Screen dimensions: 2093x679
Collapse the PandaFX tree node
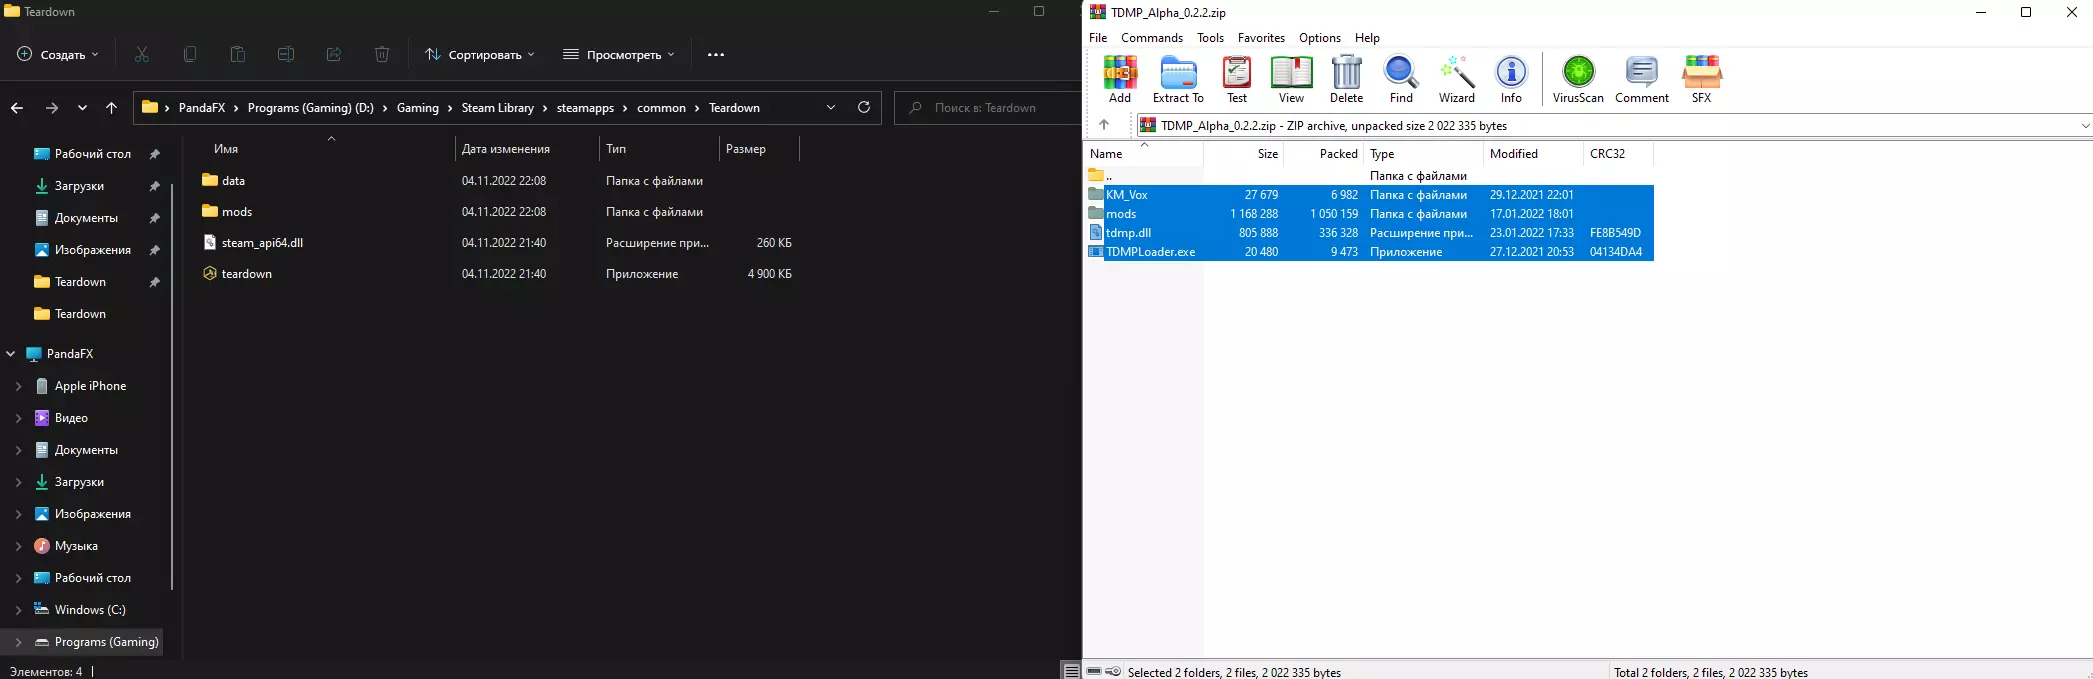tap(11, 353)
